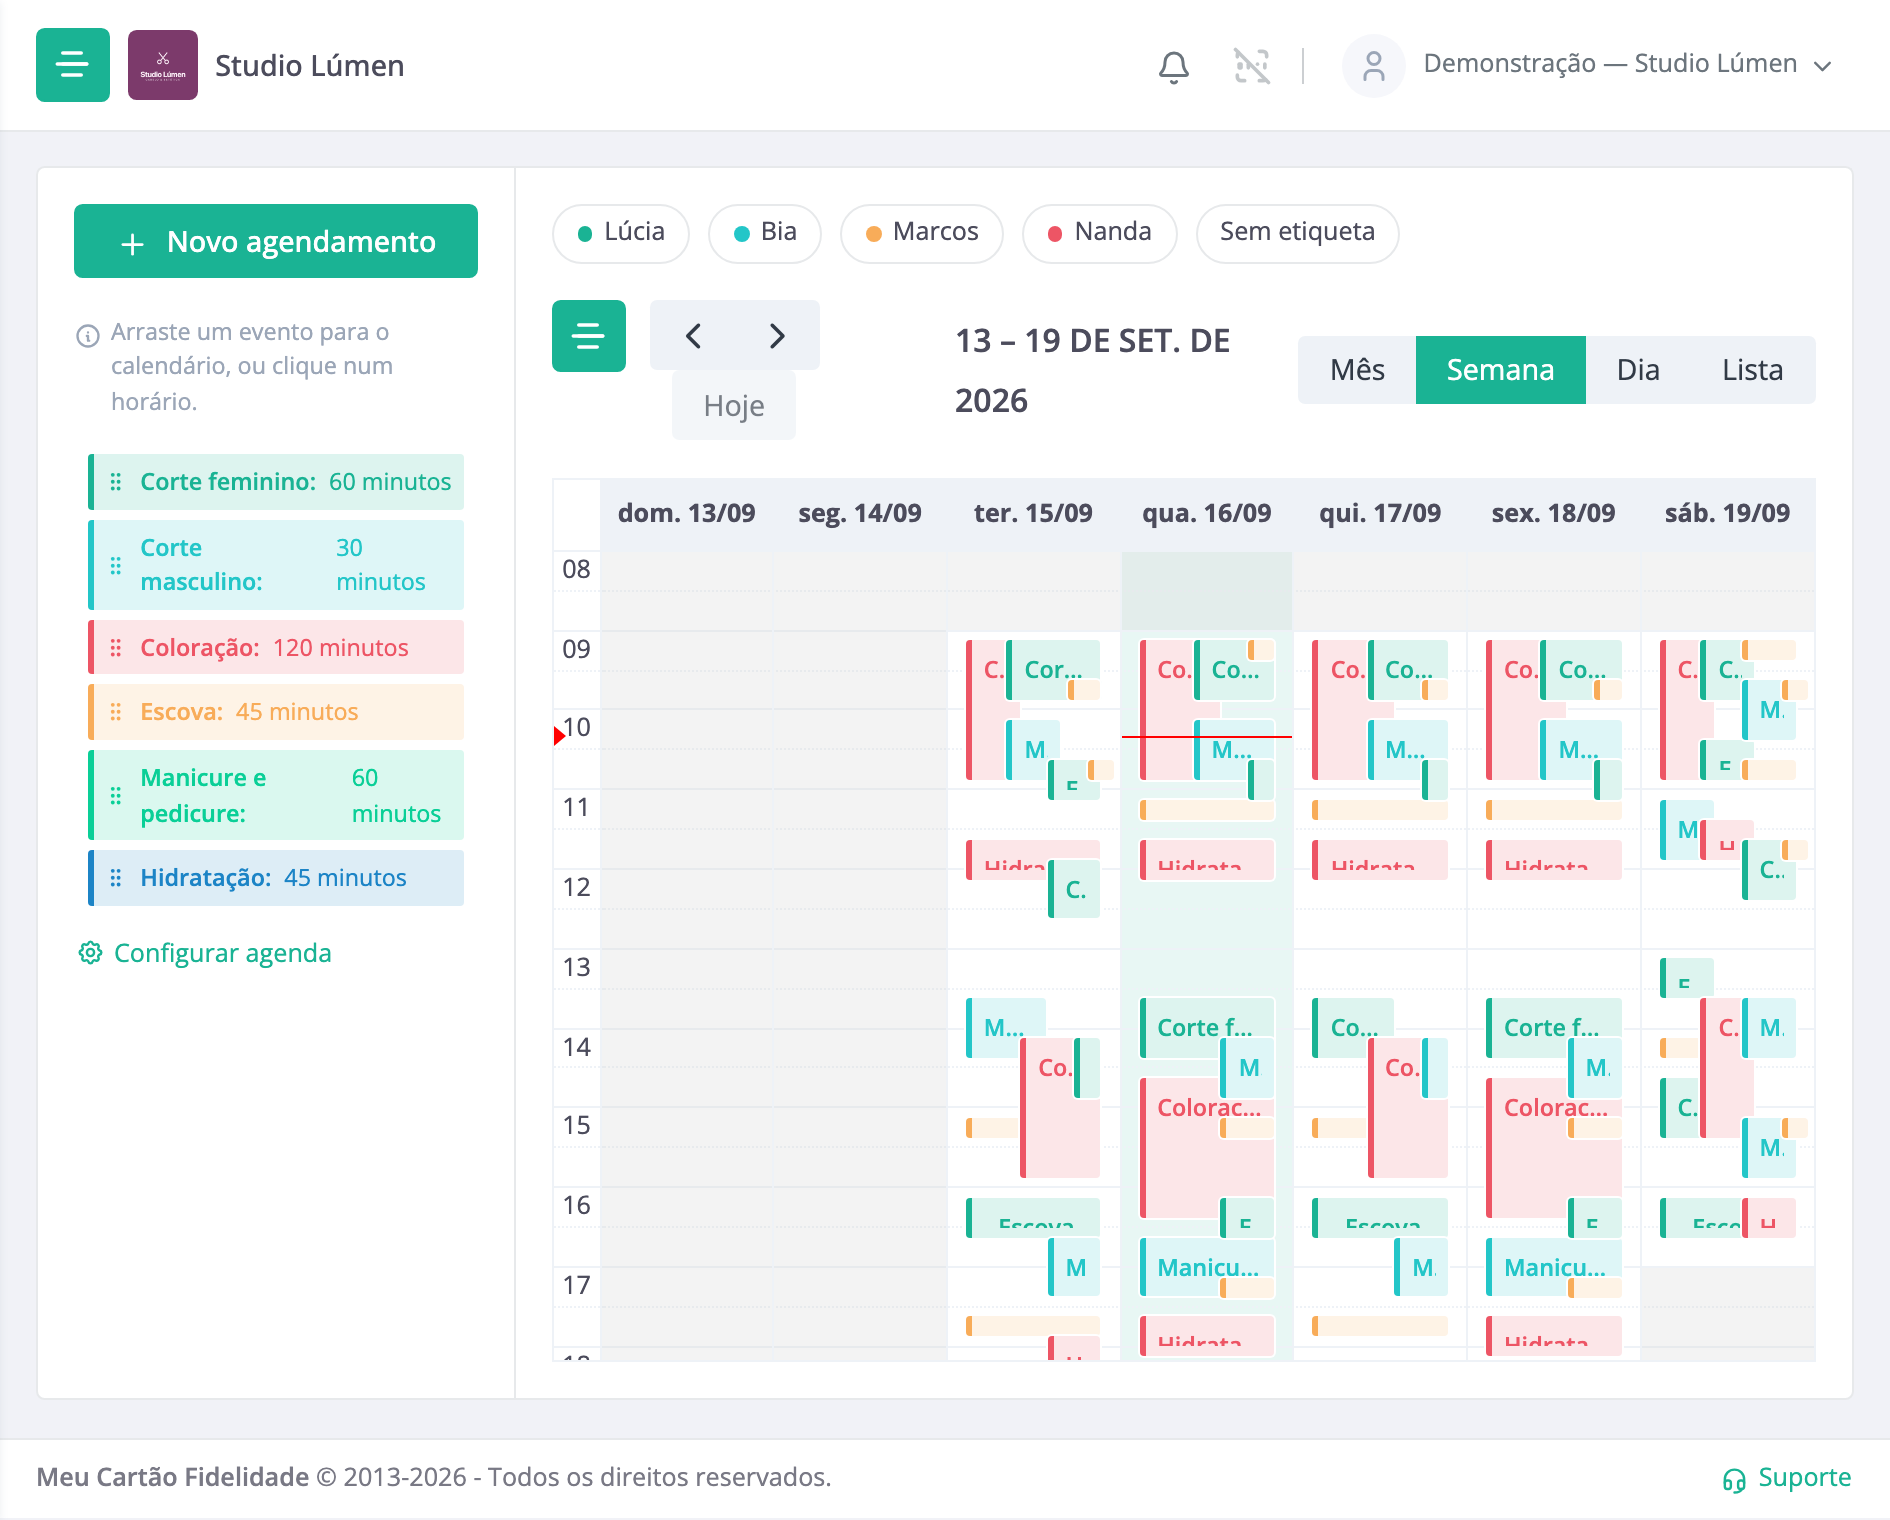Viewport: 1890px width, 1520px height.
Task: Go to the next week arrow
Action: point(777,335)
